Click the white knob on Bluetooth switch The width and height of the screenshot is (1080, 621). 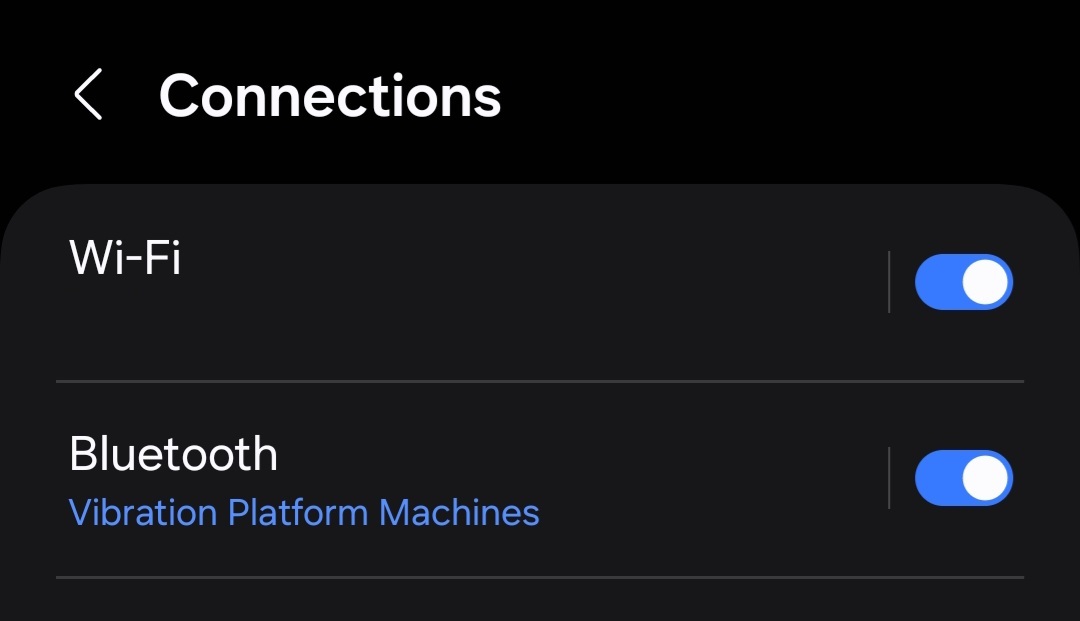click(985, 478)
